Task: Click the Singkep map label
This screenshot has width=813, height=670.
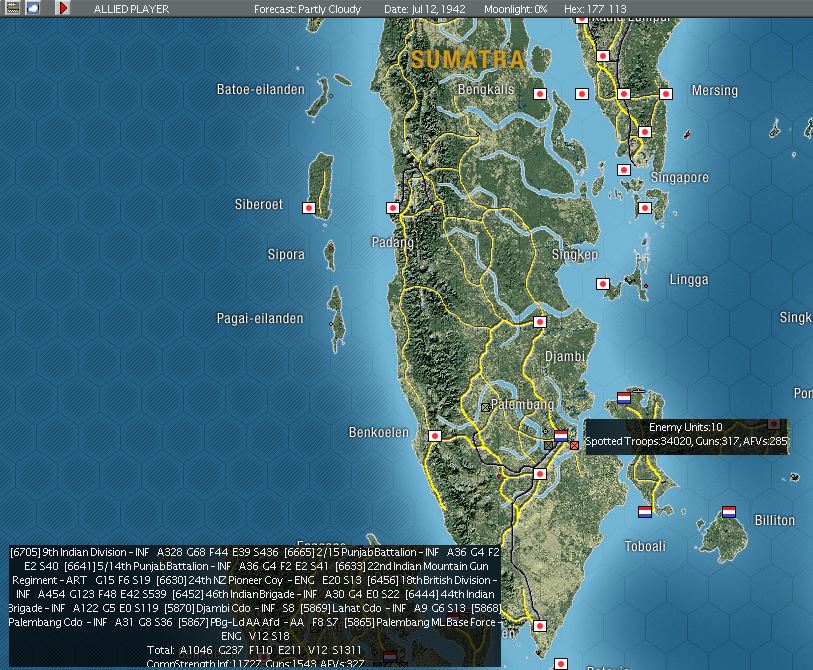Action: [574, 254]
